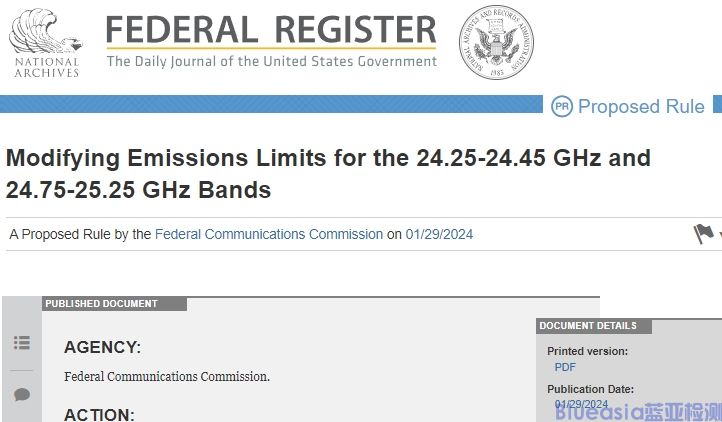Click the Federal Register title logo
Image resolution: width=722 pixels, height=422 pixels.
[271, 30]
